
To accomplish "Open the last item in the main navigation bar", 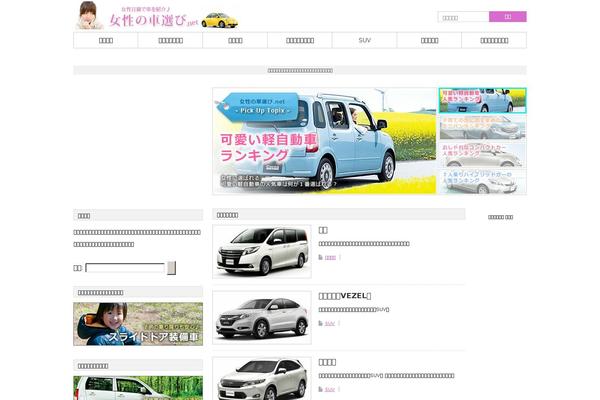I will click(x=494, y=40).
